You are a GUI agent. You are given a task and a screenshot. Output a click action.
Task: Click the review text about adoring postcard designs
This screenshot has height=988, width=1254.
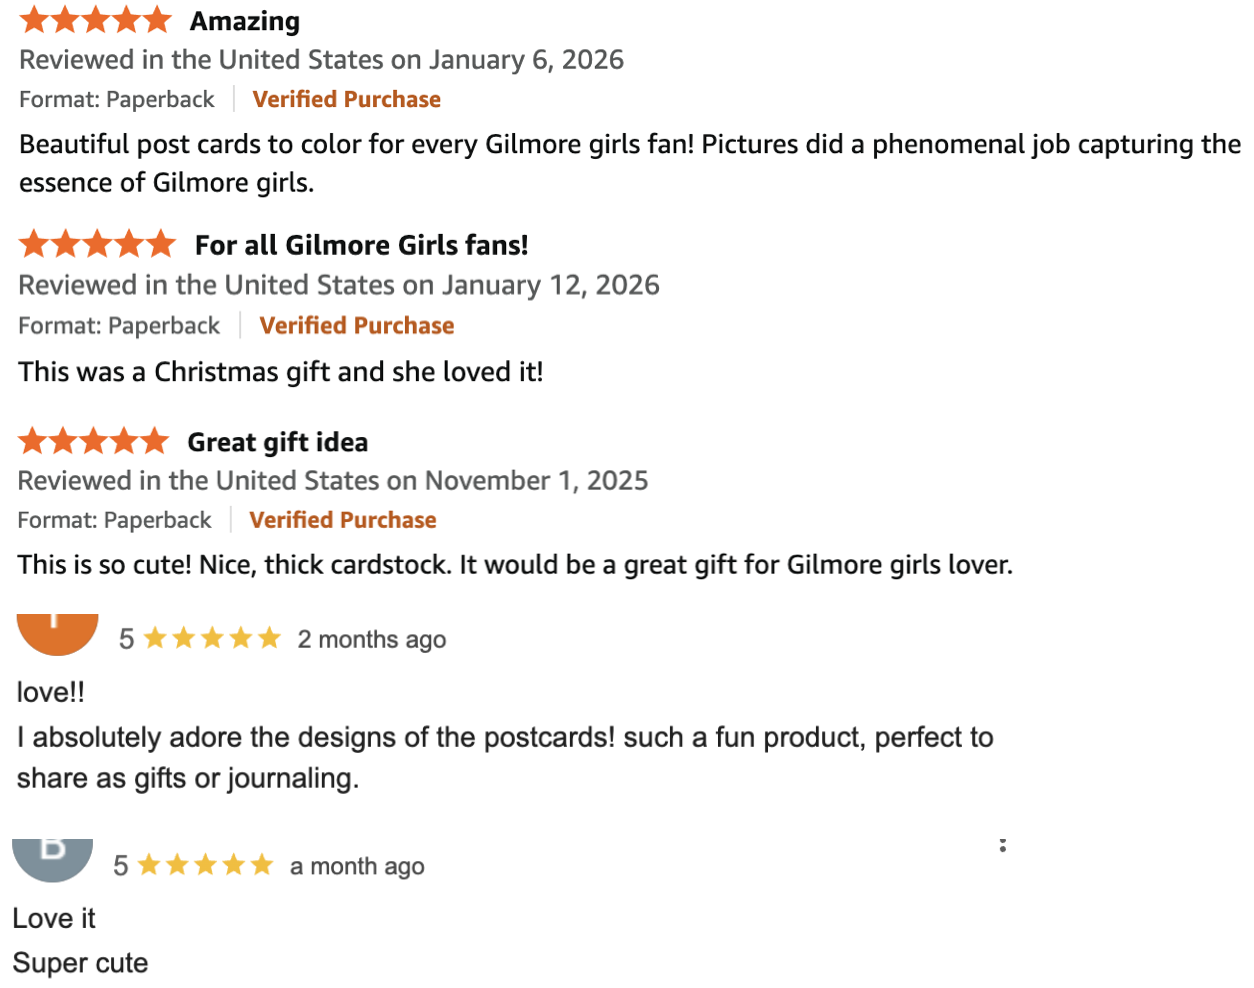[505, 758]
